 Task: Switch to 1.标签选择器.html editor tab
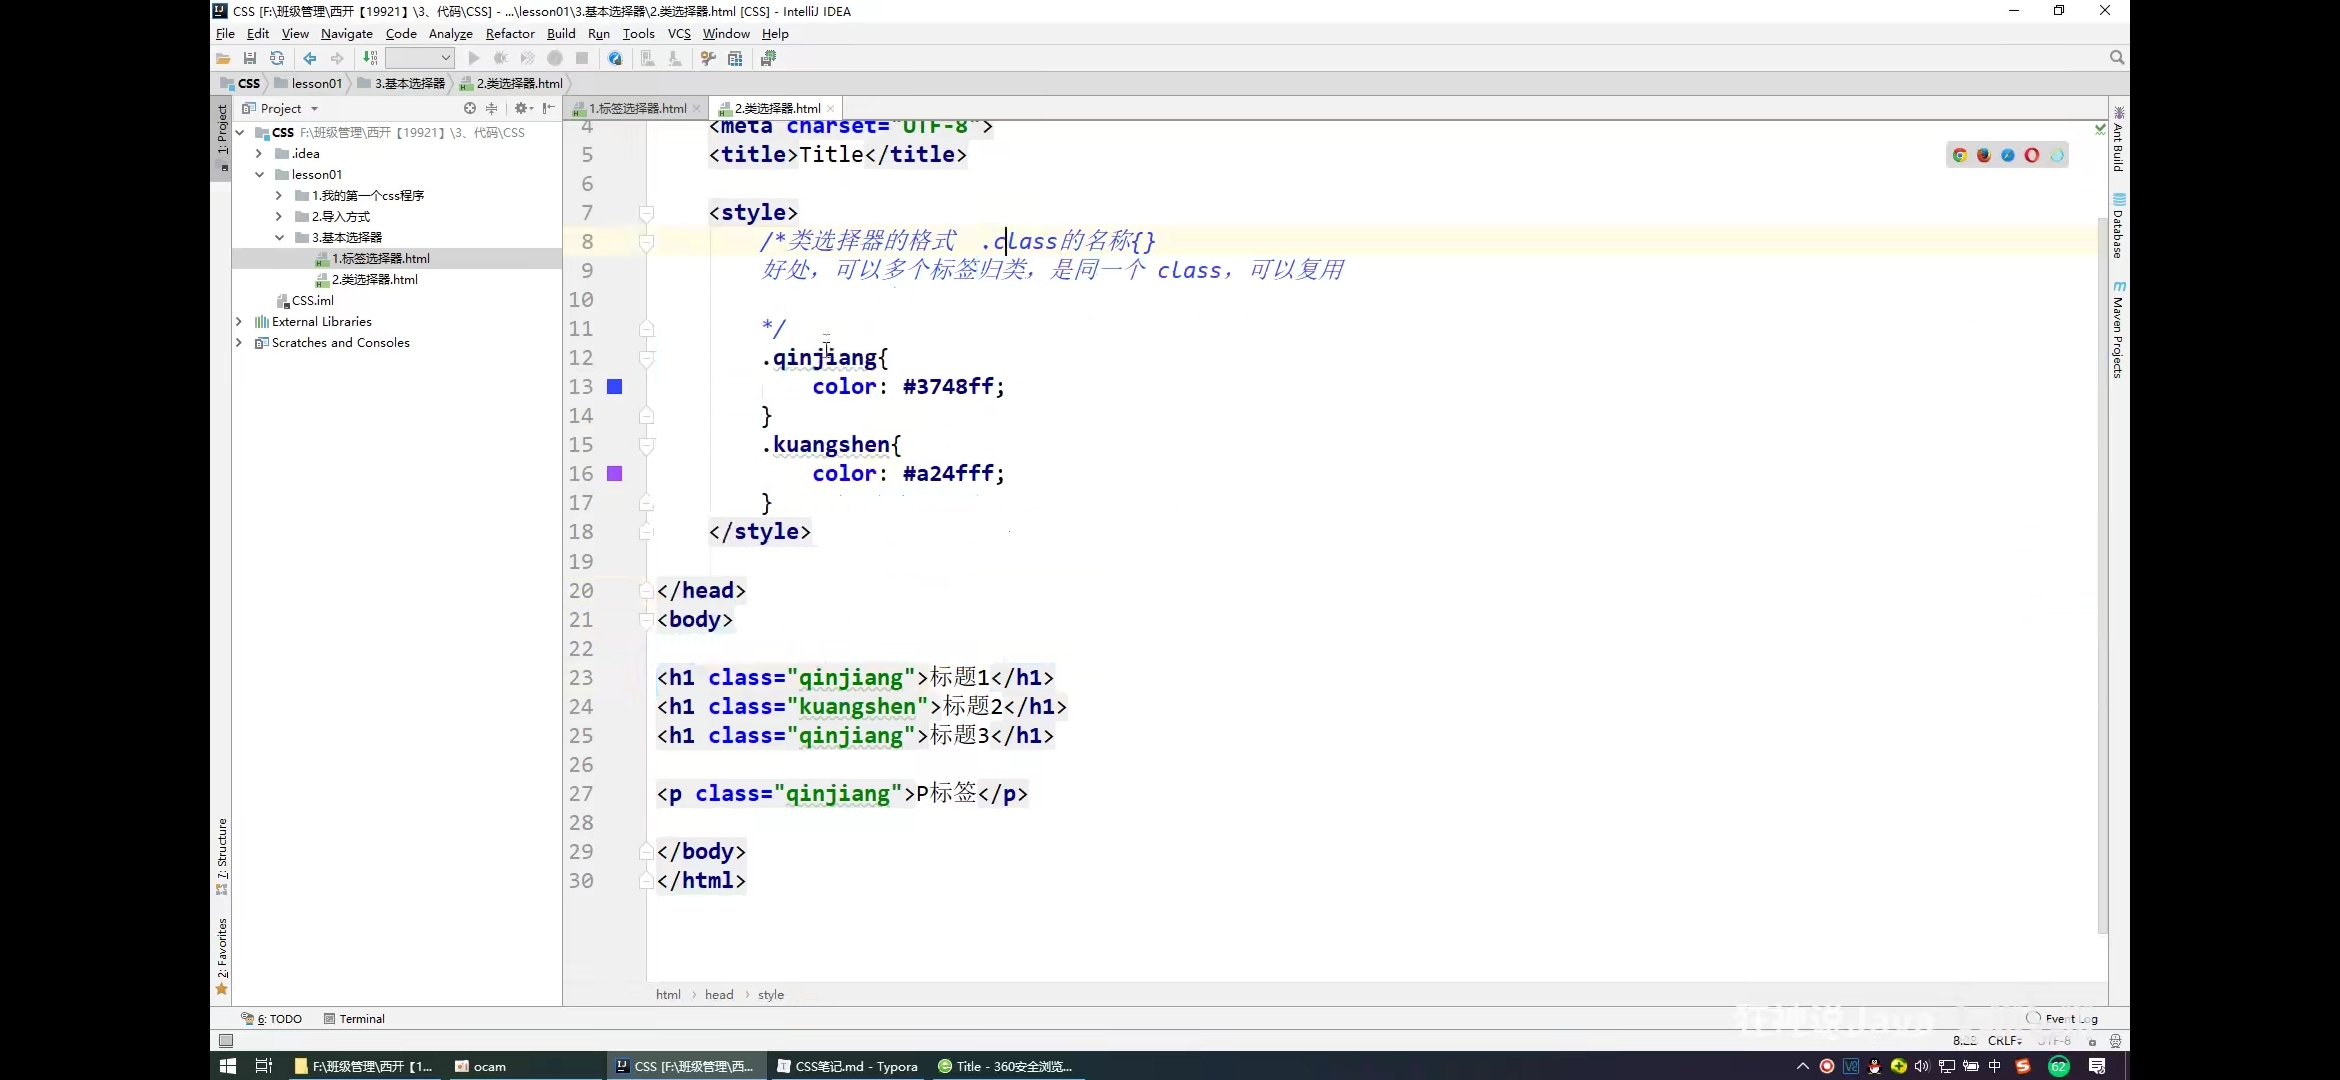(637, 108)
